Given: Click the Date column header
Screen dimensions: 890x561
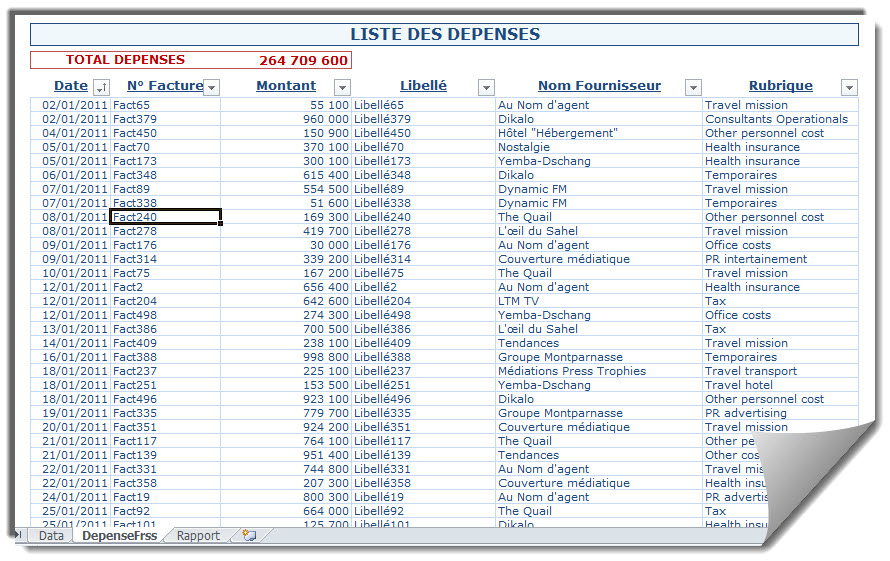Looking at the screenshot, I should pos(71,86).
